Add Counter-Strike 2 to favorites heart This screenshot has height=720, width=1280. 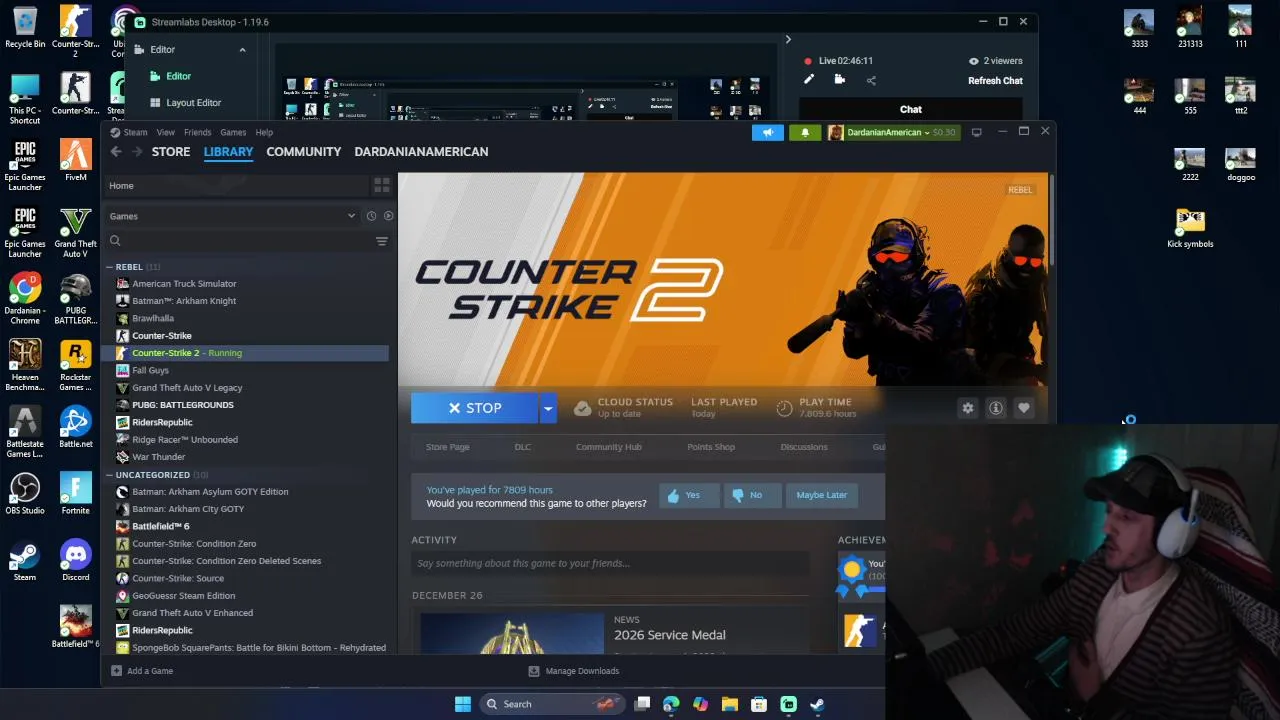(x=1023, y=408)
